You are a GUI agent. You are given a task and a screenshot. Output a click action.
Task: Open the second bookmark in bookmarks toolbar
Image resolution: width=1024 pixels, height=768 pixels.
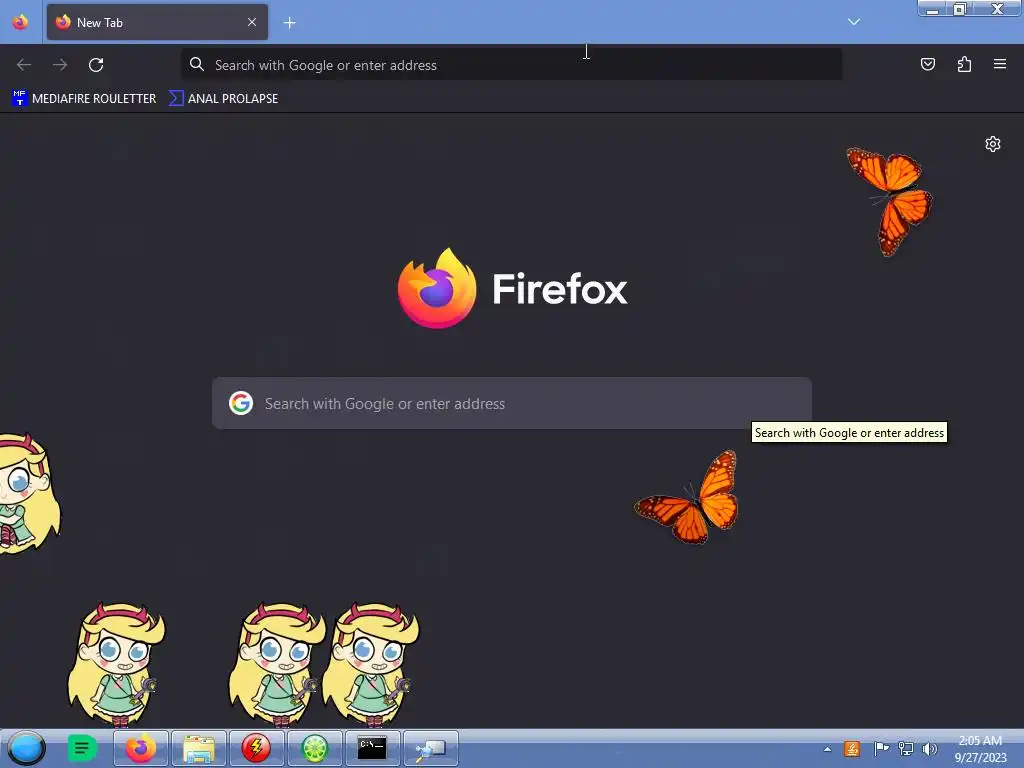pyautogui.click(x=223, y=99)
